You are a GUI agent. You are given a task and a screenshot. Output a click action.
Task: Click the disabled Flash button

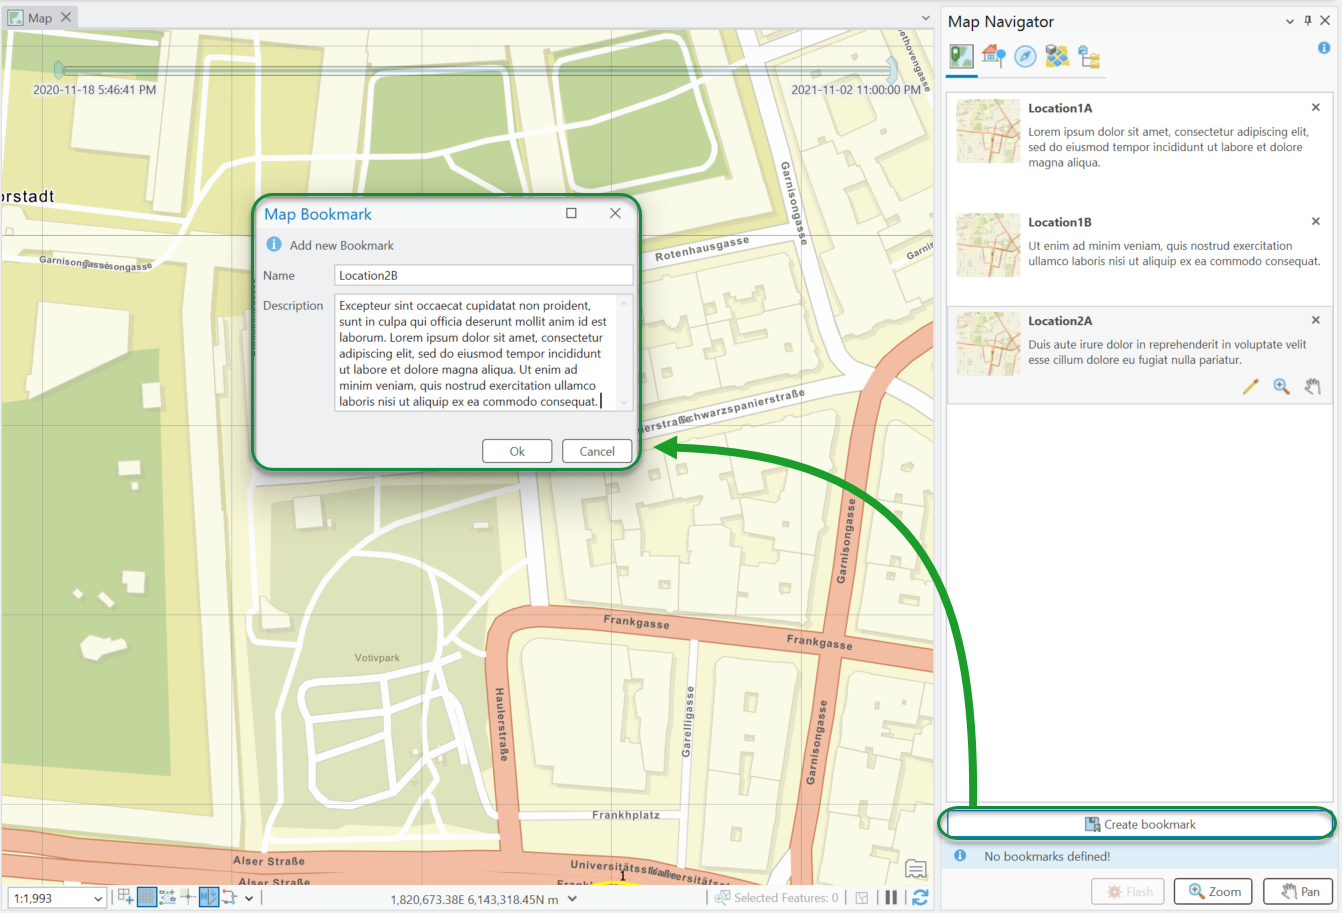pos(1128,891)
